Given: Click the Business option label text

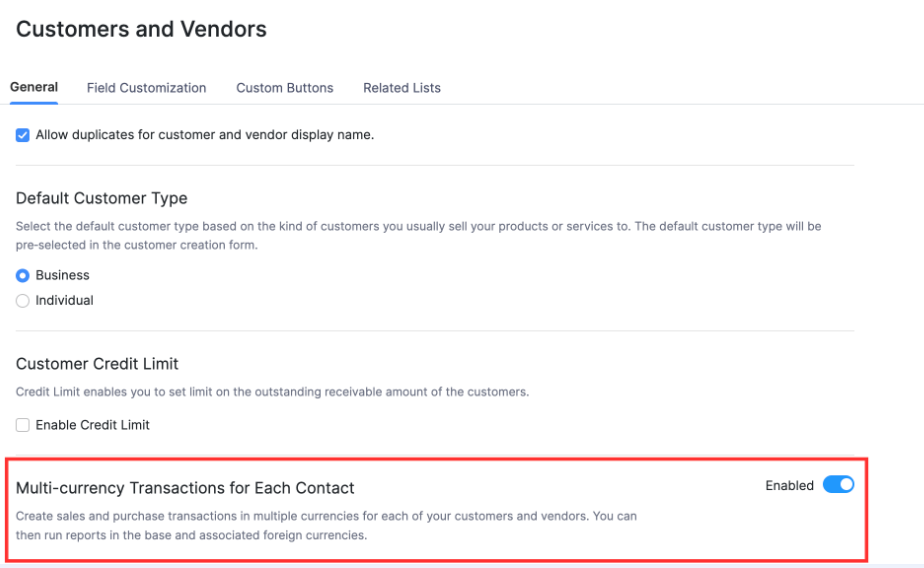Looking at the screenshot, I should point(63,276).
